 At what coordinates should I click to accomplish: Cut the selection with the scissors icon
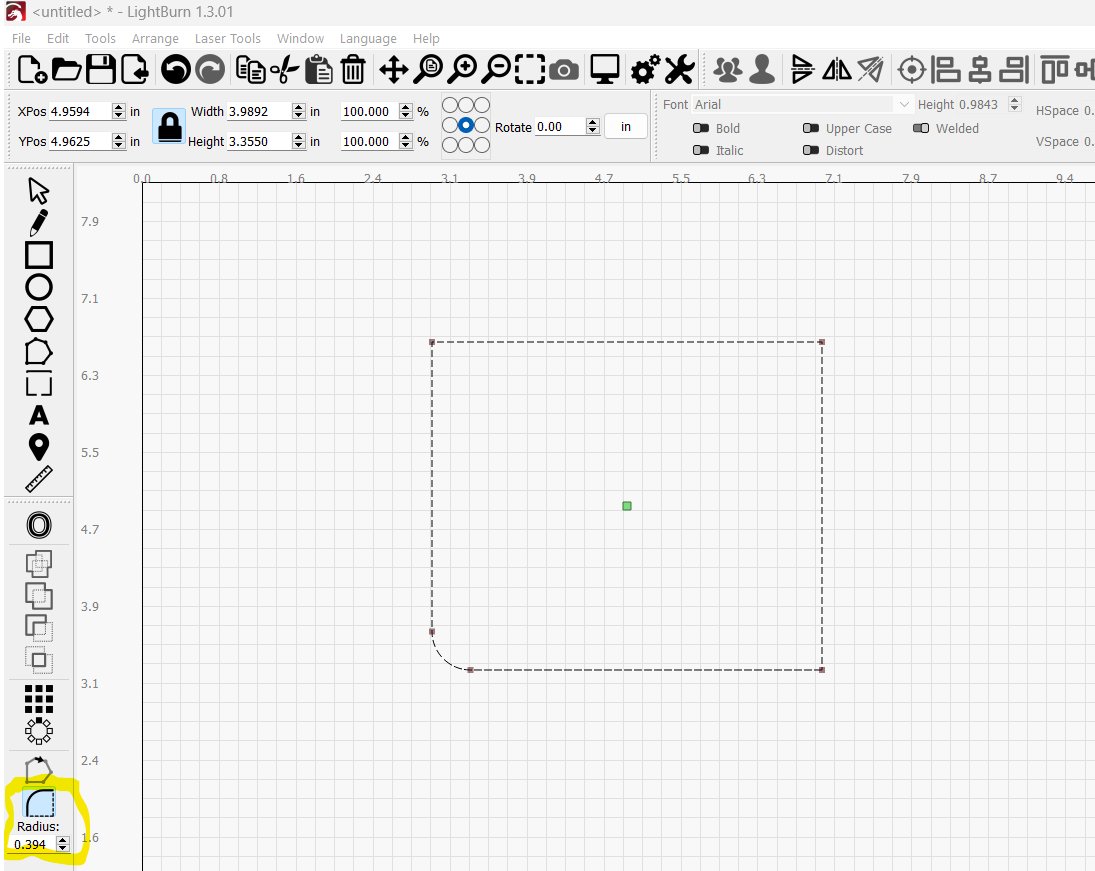click(284, 70)
